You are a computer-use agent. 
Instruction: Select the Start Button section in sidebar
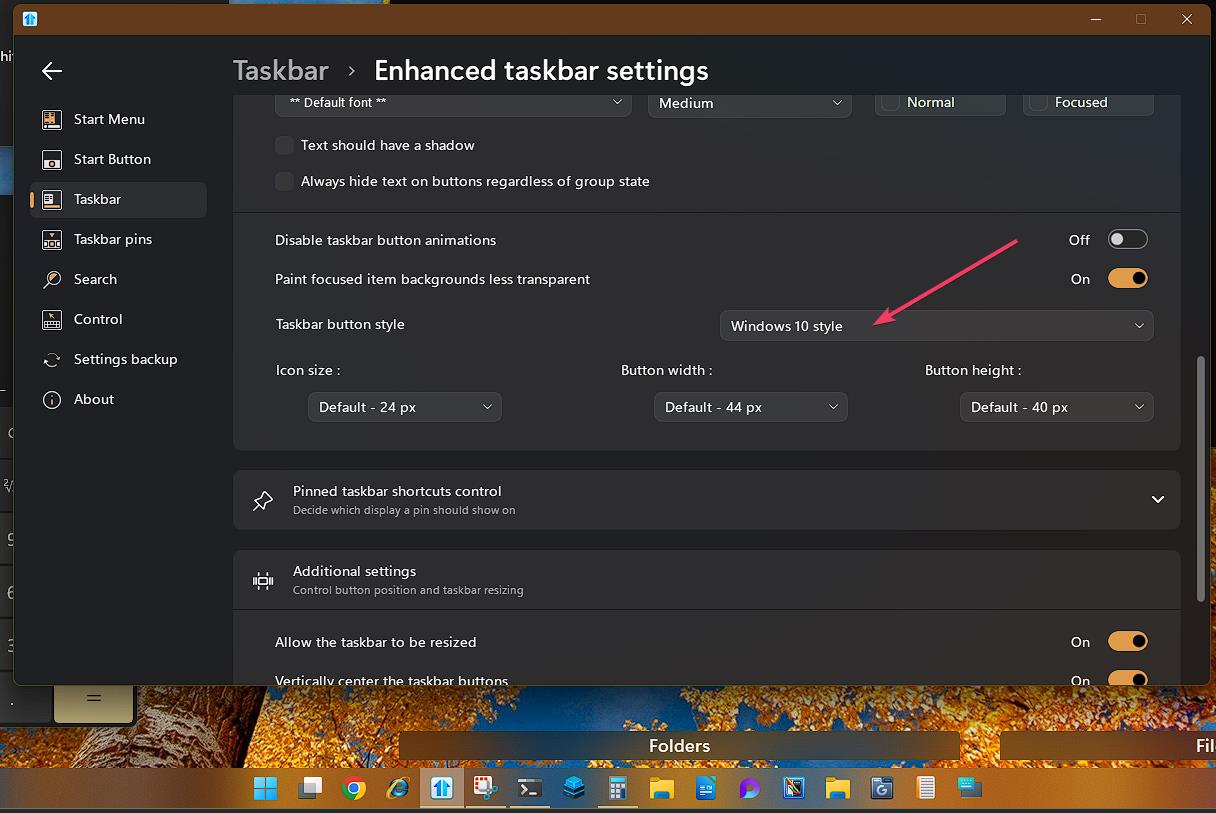point(112,159)
